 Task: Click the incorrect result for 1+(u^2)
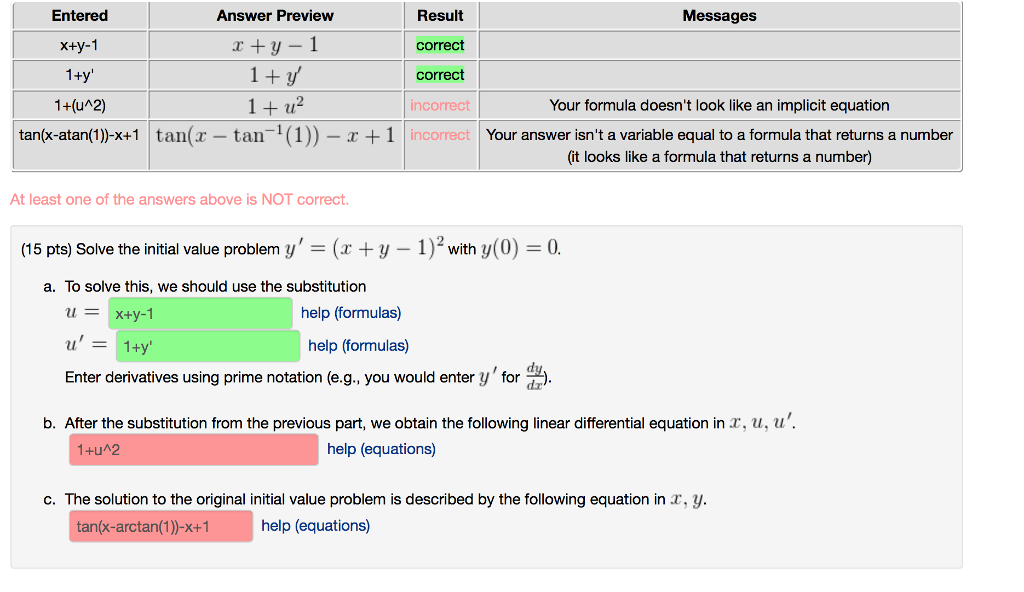[440, 105]
